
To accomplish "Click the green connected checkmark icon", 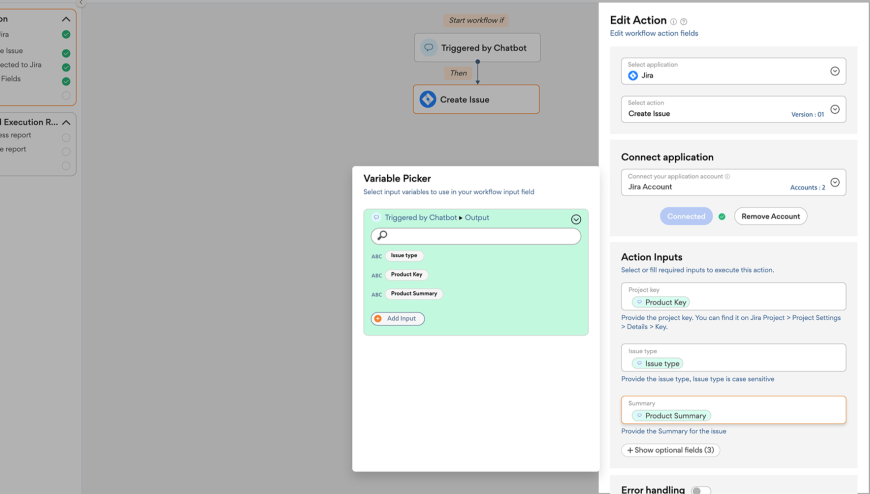I will pos(722,216).
